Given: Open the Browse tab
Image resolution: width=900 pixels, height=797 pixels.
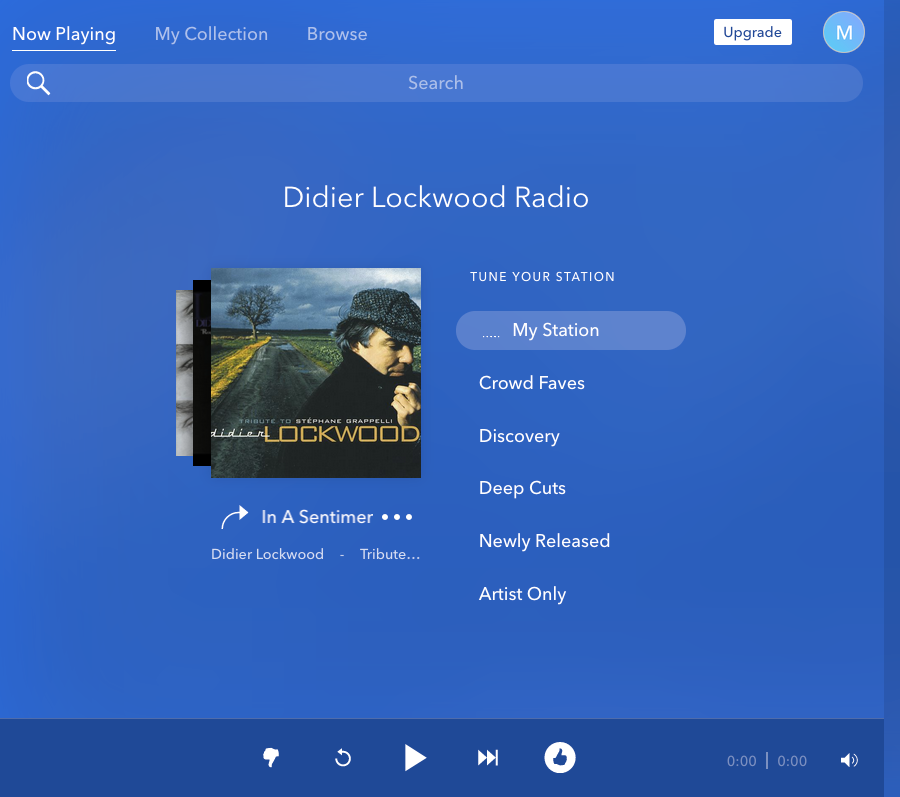Looking at the screenshot, I should 337,34.
